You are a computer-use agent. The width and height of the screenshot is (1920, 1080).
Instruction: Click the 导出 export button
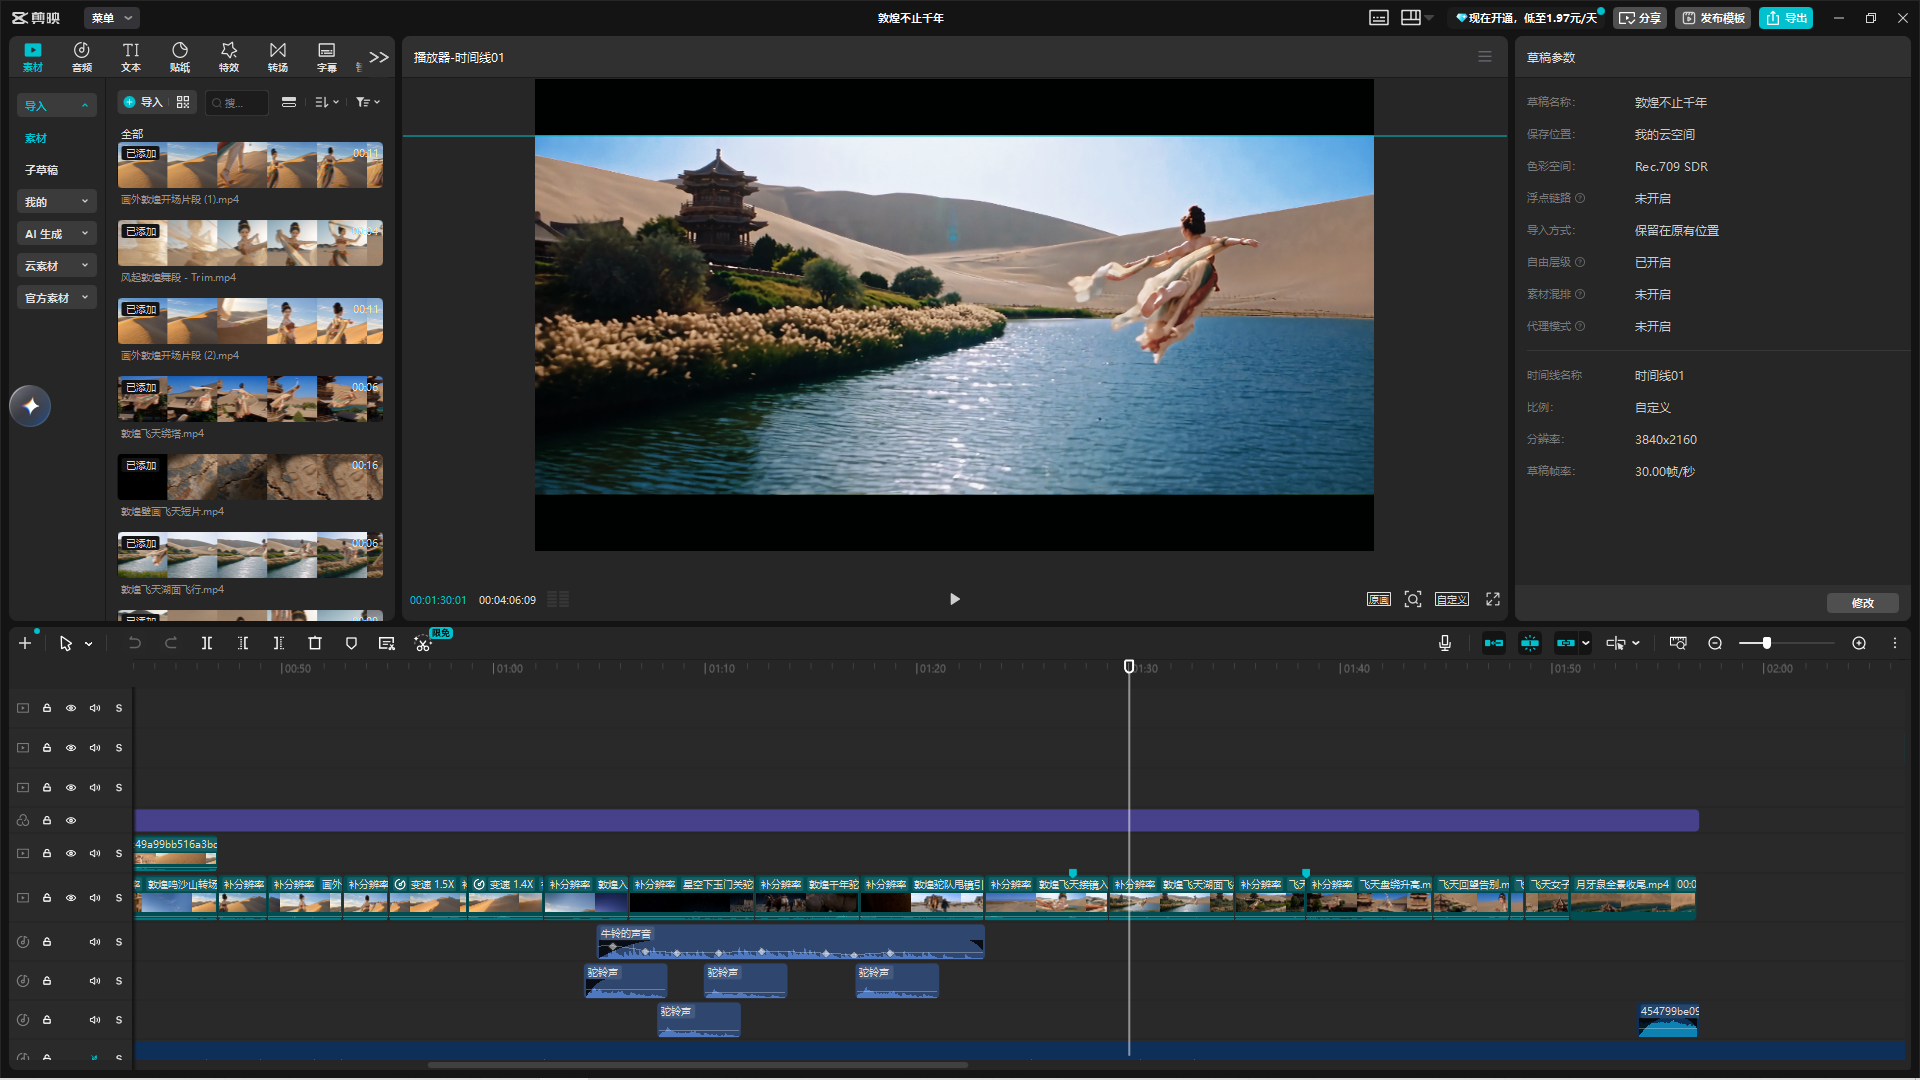tap(1786, 18)
